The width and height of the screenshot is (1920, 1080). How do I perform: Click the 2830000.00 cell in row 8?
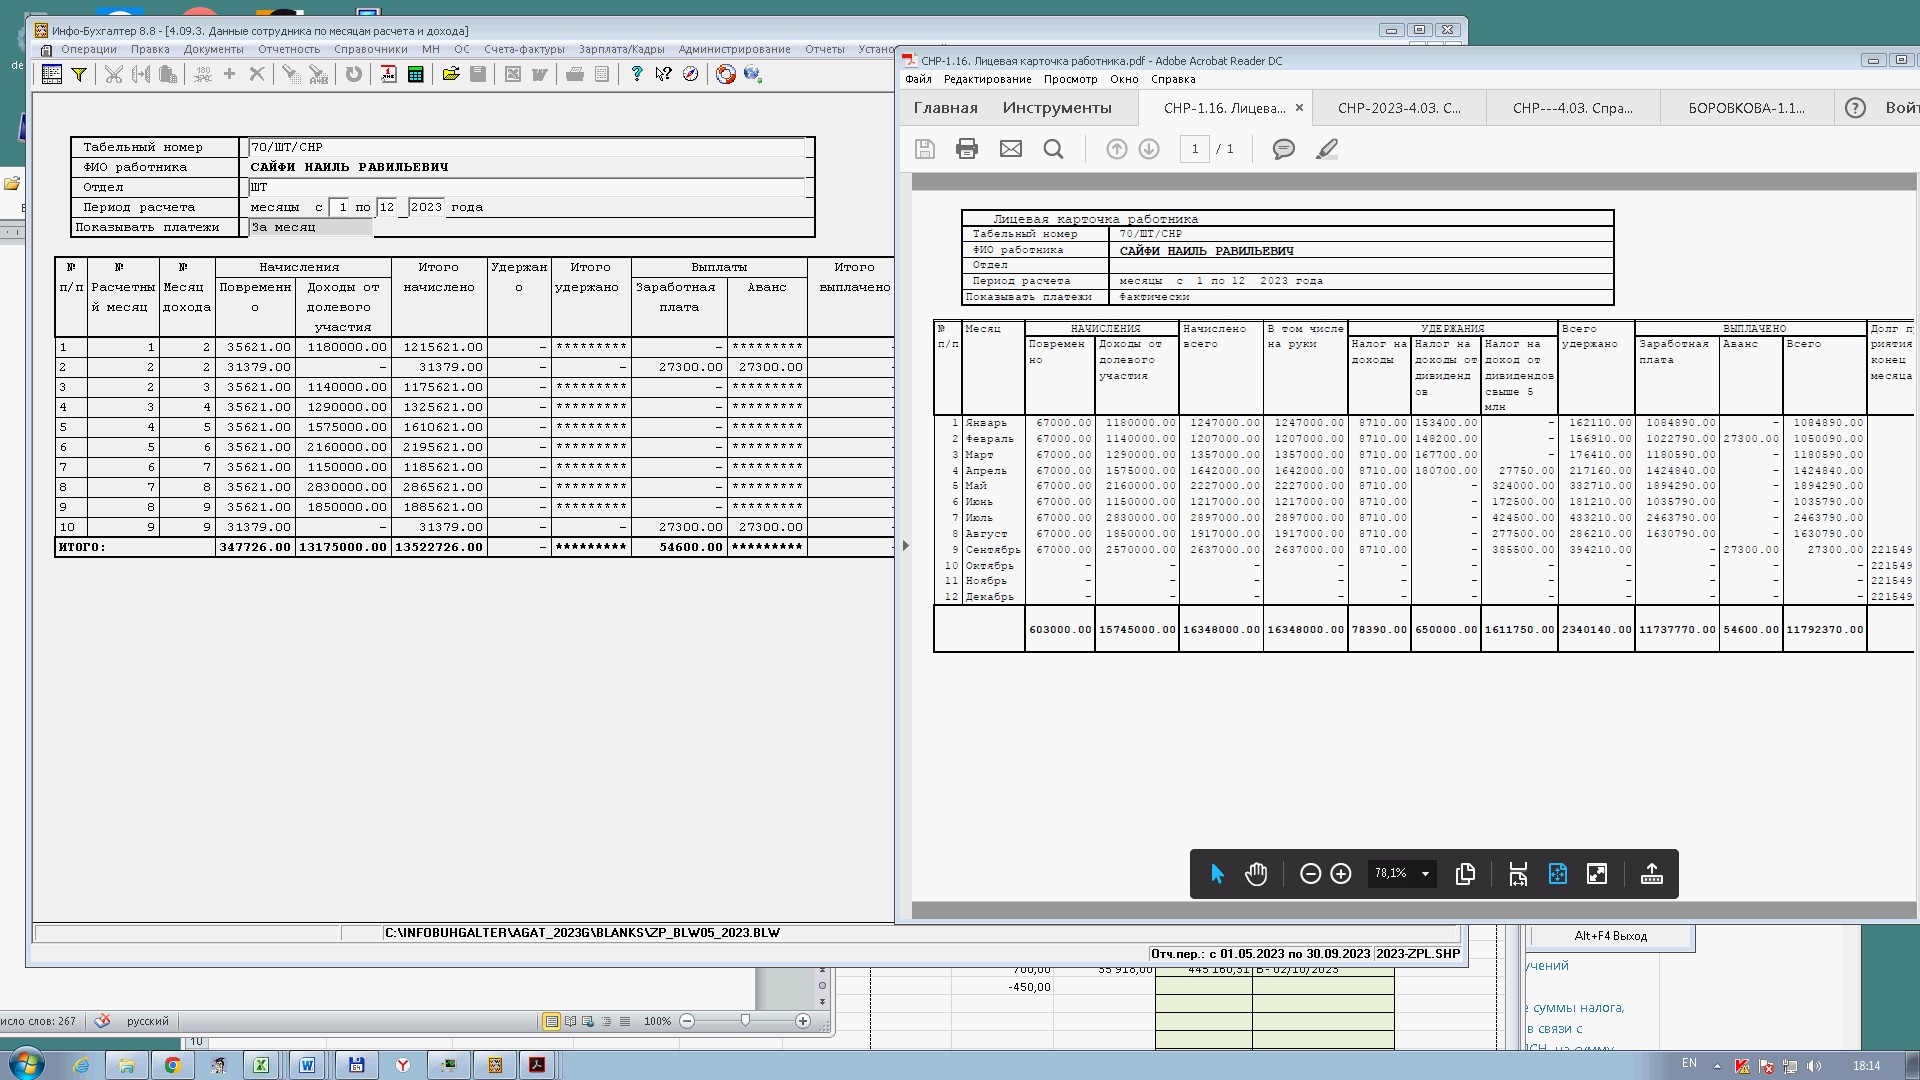click(343, 487)
